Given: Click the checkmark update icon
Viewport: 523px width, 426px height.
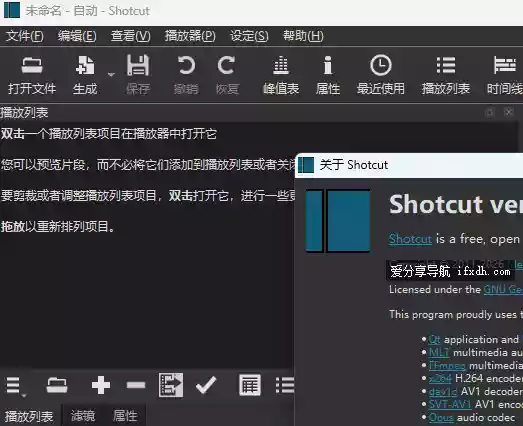Looking at the screenshot, I should [206, 385].
